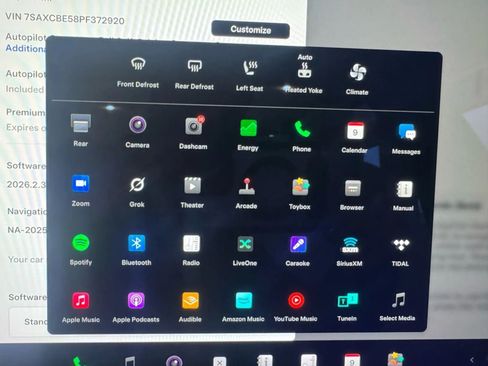Launch the LiveOne app
488x366 pixels.
coord(245,251)
